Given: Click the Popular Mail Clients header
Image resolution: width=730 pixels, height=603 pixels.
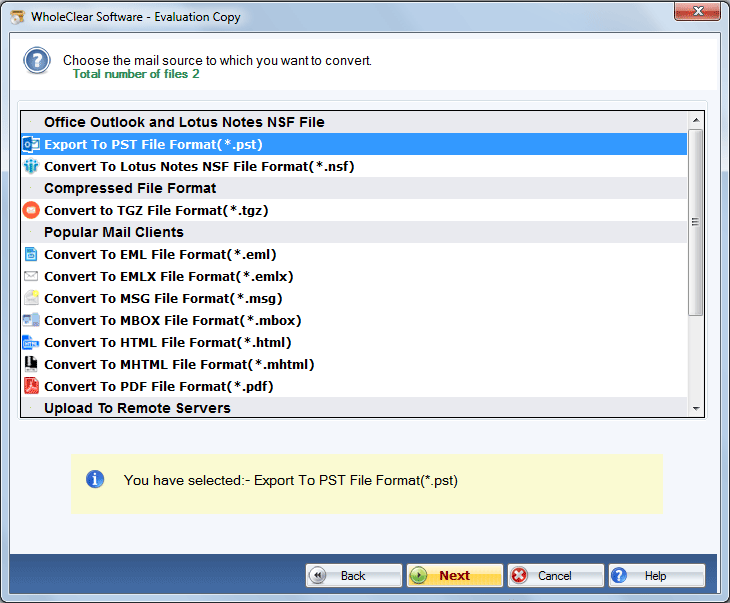Looking at the screenshot, I should 354,232.
